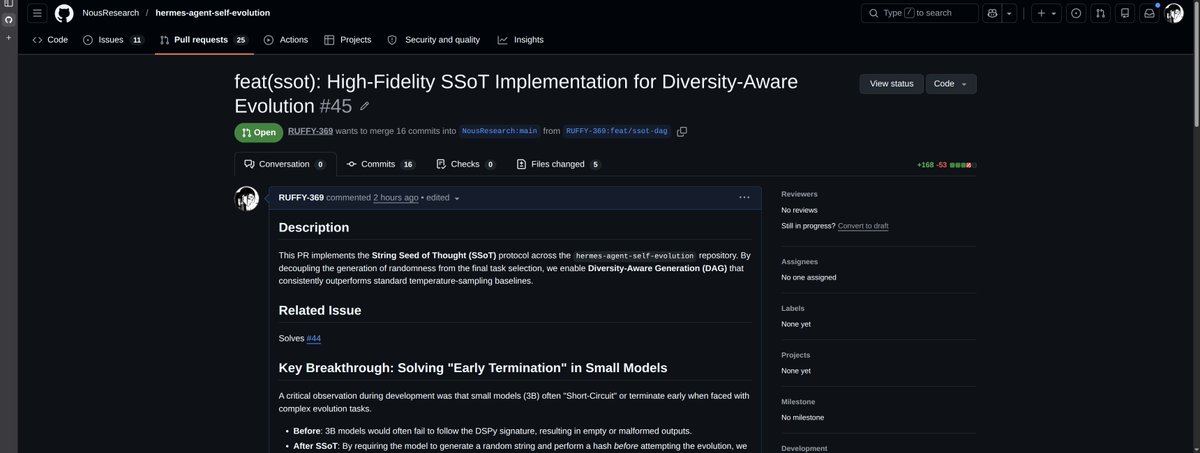1200x453 pixels.
Task: Switch to the Issues tab
Action: (x=113, y=40)
